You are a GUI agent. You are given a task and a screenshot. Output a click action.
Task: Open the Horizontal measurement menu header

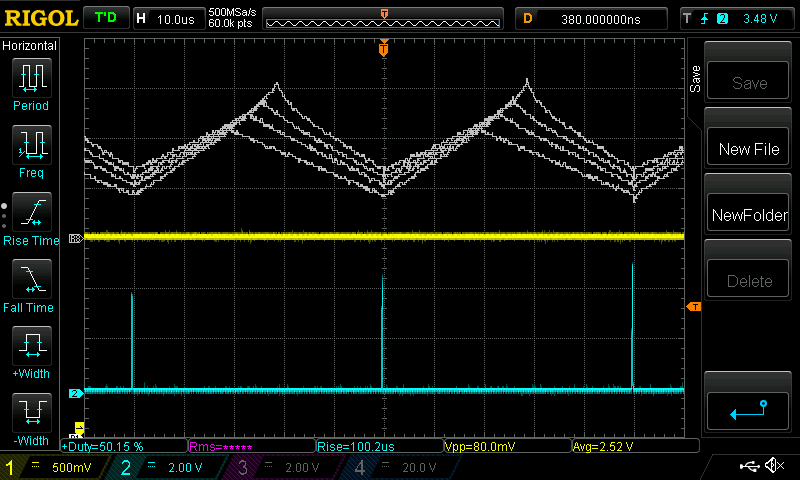point(30,46)
